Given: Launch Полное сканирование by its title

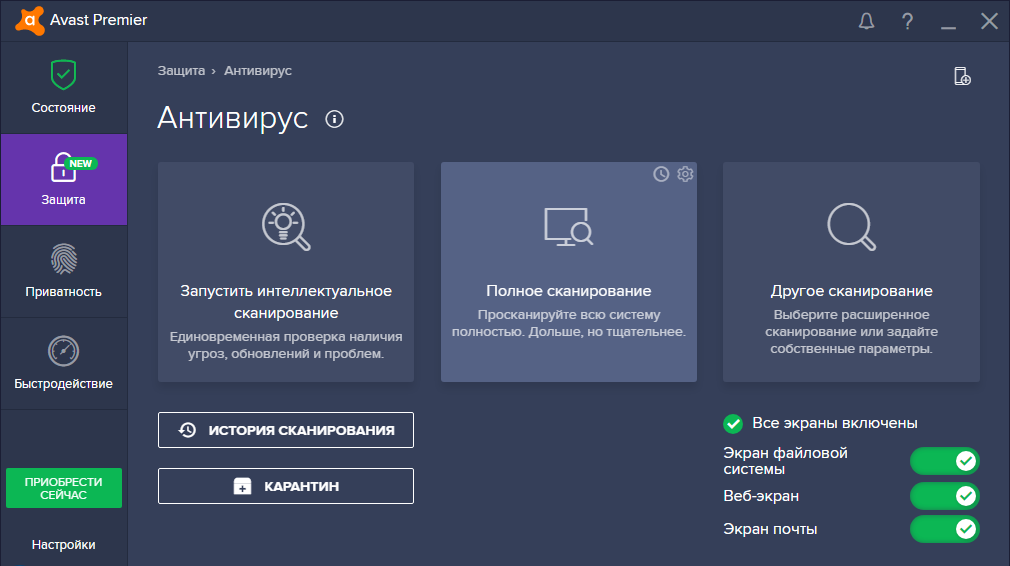Looking at the screenshot, I should (x=569, y=291).
